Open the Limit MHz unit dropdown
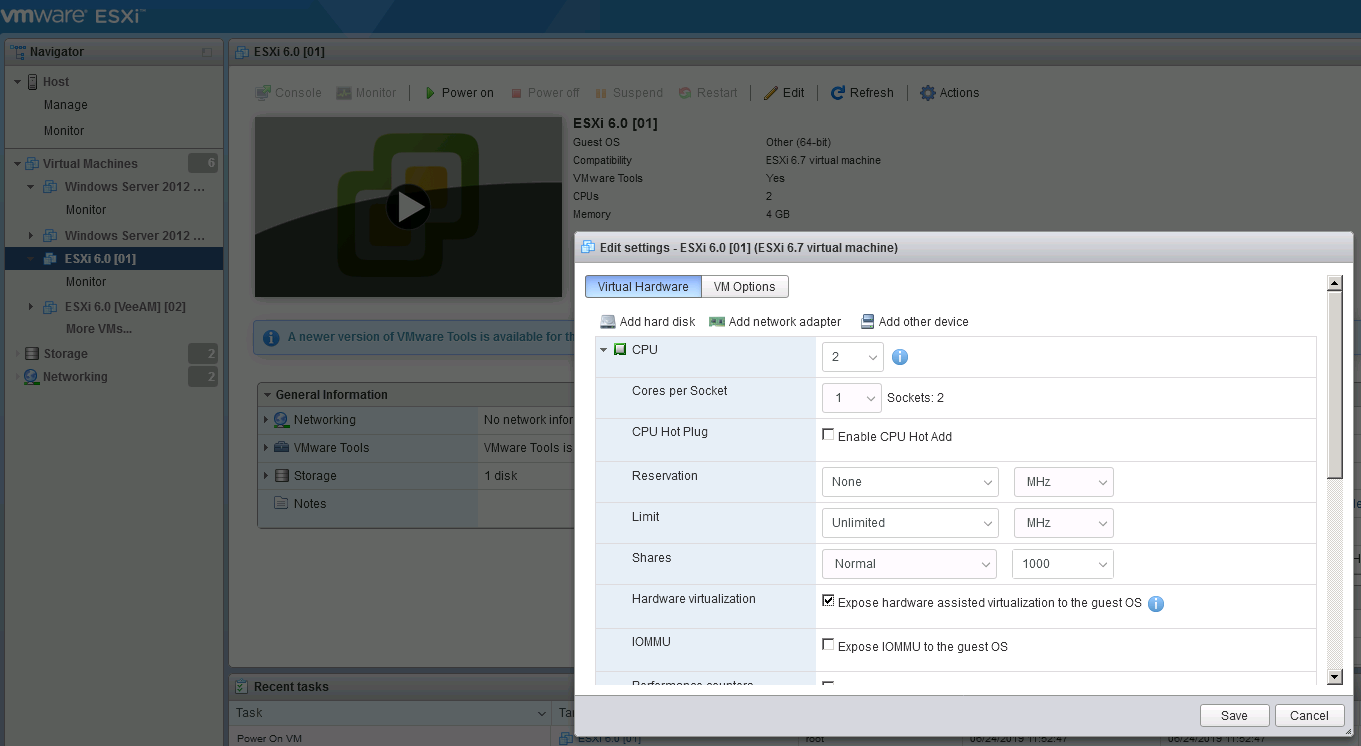Screen dimensions: 1361x746 click(x=1063, y=523)
